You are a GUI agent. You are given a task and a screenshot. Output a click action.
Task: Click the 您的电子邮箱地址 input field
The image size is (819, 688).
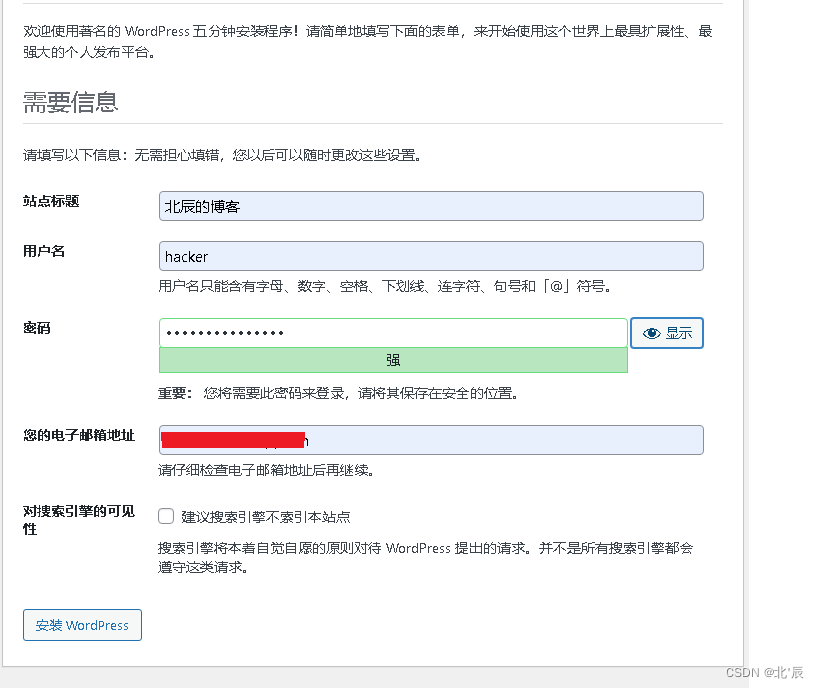tap(431, 440)
